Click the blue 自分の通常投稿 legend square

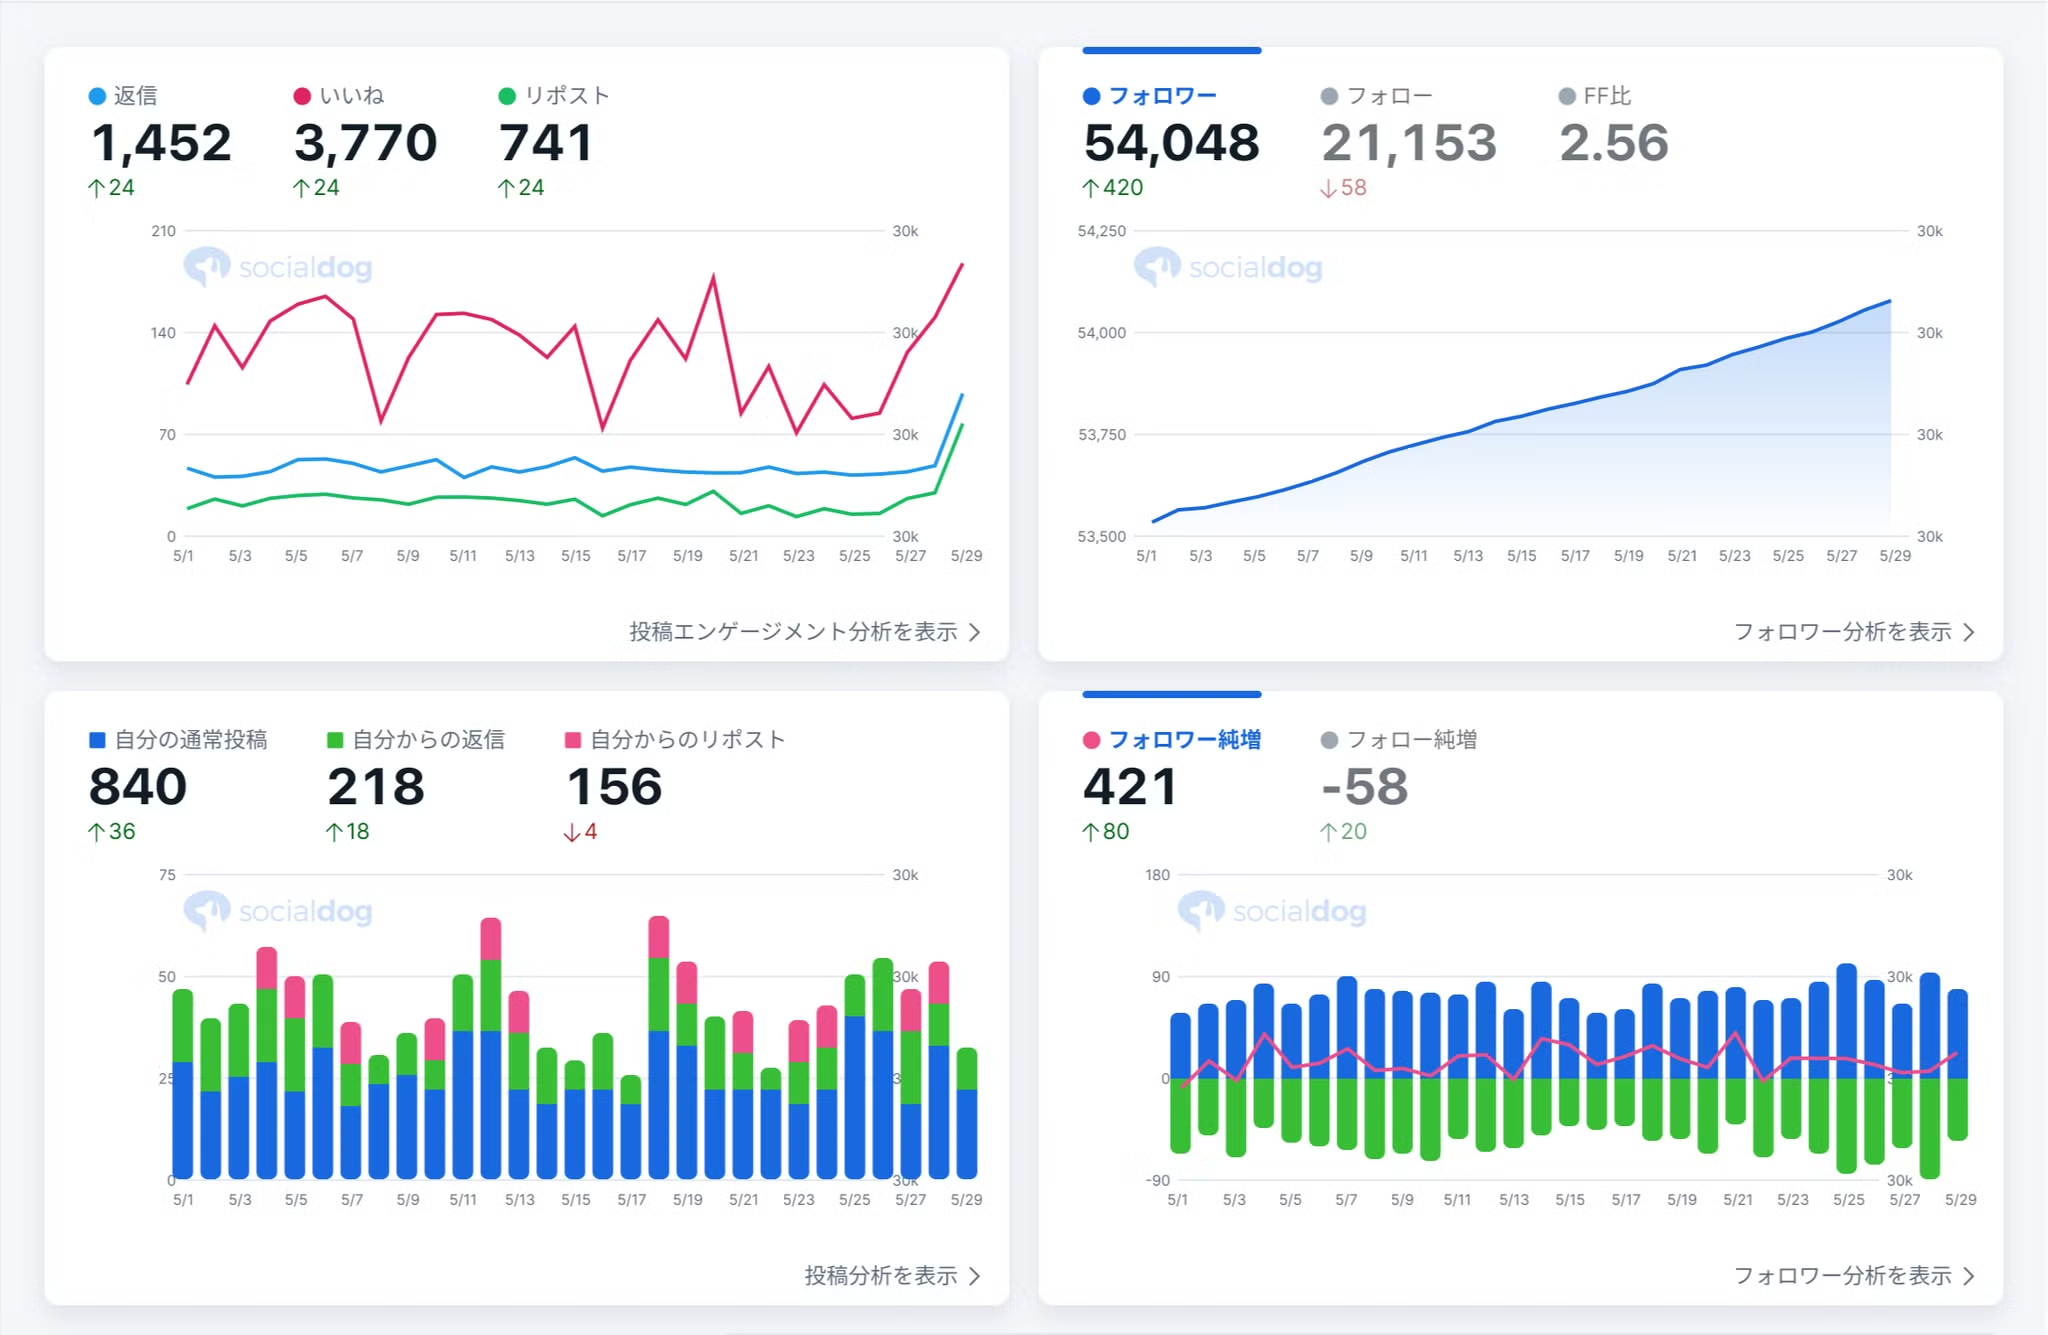(x=97, y=740)
